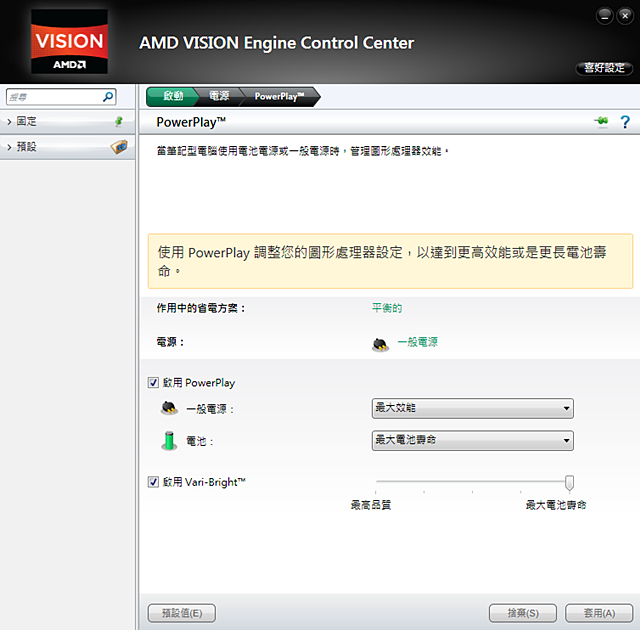Click the plug icon beside the 一般電源 dropdown
Image resolution: width=640 pixels, height=630 pixels.
[169, 408]
